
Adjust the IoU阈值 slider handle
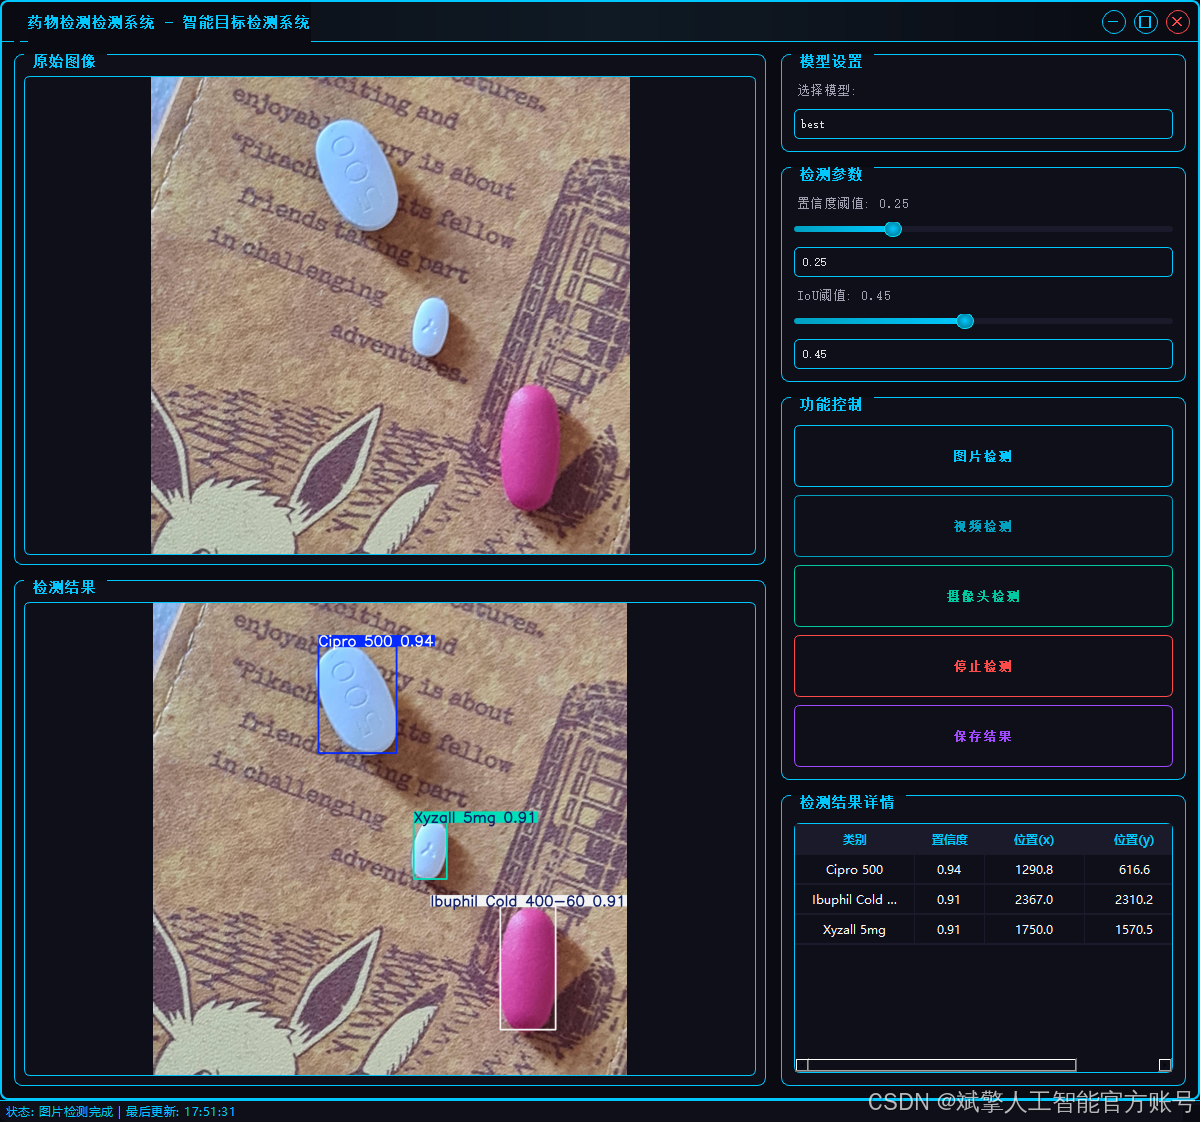pyautogui.click(x=965, y=321)
